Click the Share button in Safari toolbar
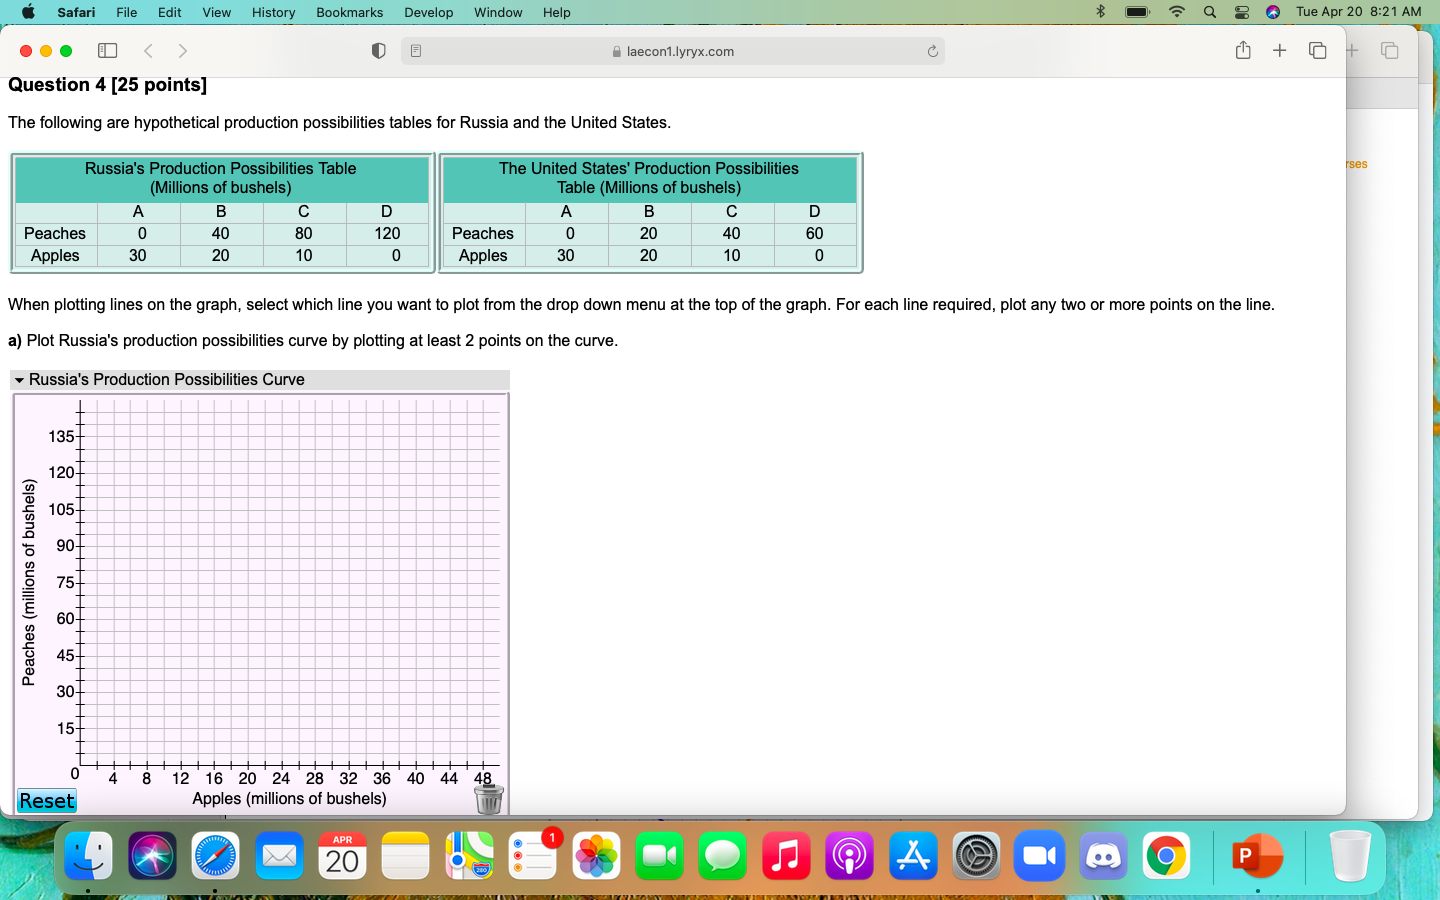1440x900 pixels. [x=1243, y=50]
